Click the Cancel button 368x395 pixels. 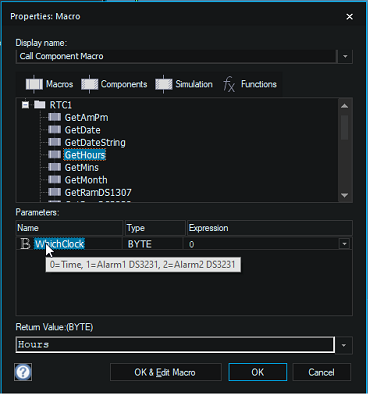(x=321, y=372)
